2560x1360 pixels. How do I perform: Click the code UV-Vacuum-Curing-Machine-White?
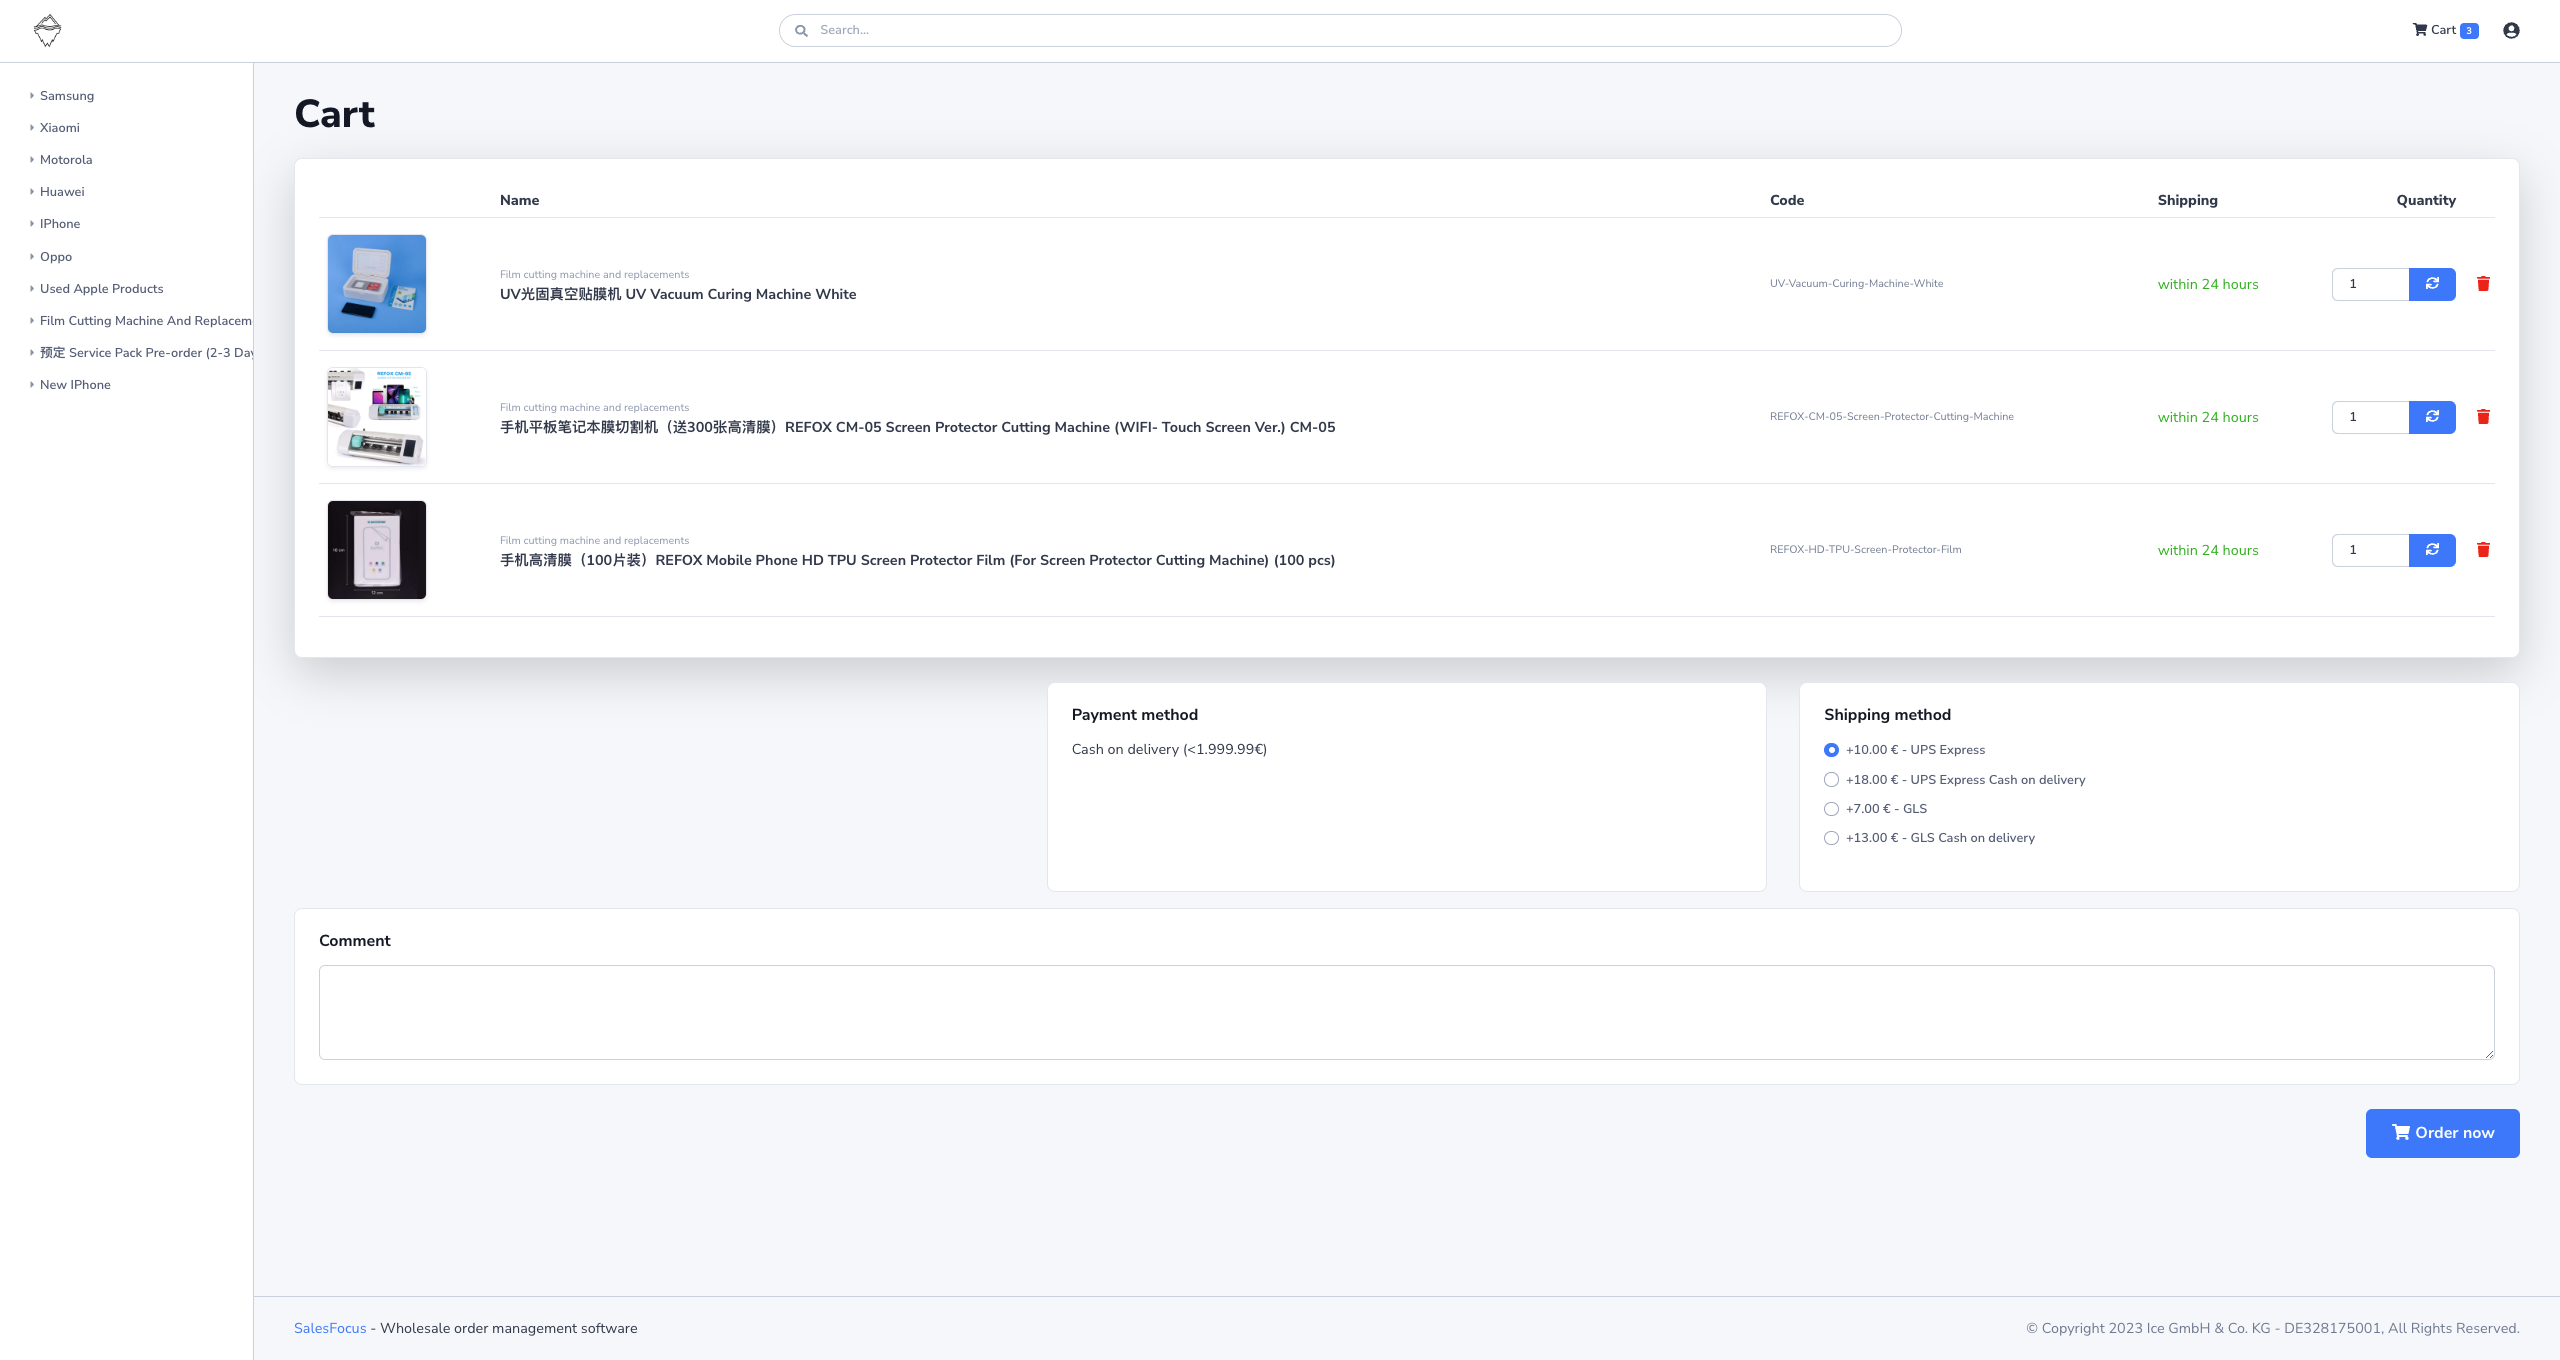1856,284
